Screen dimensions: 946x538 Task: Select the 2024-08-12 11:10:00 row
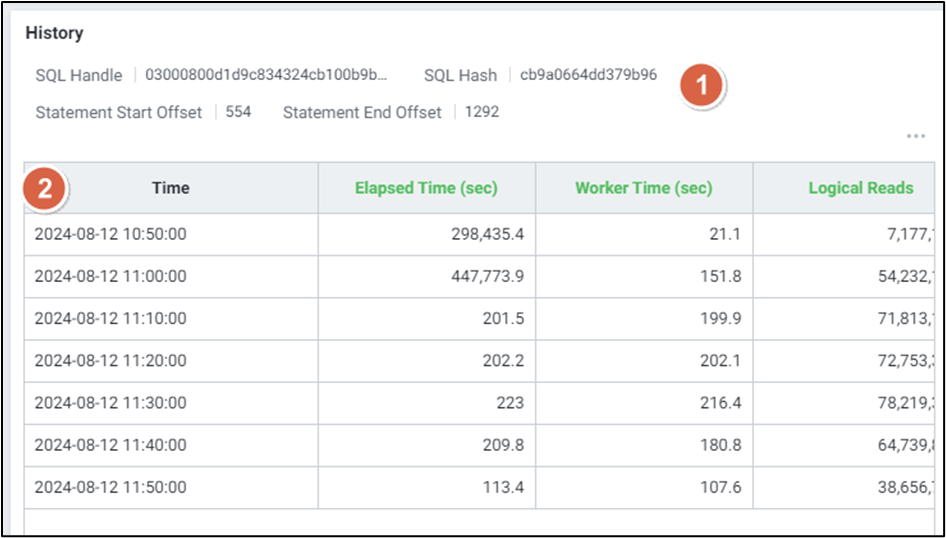[x=110, y=318]
